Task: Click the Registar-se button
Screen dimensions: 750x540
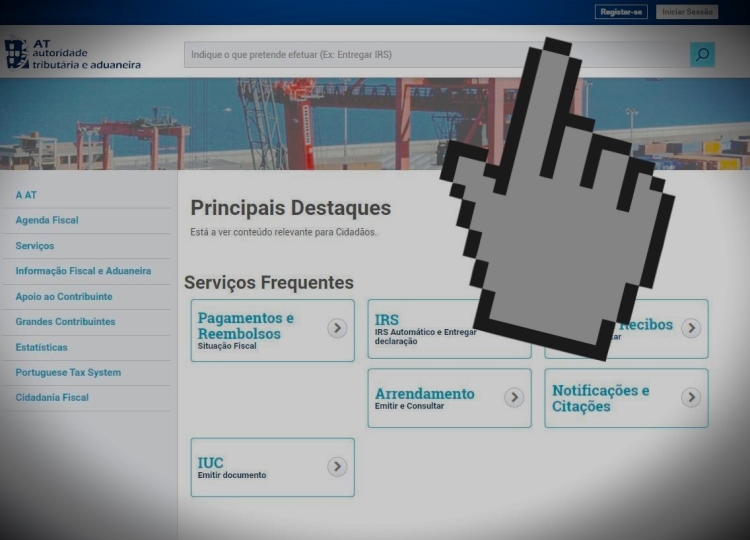Action: pyautogui.click(x=621, y=12)
